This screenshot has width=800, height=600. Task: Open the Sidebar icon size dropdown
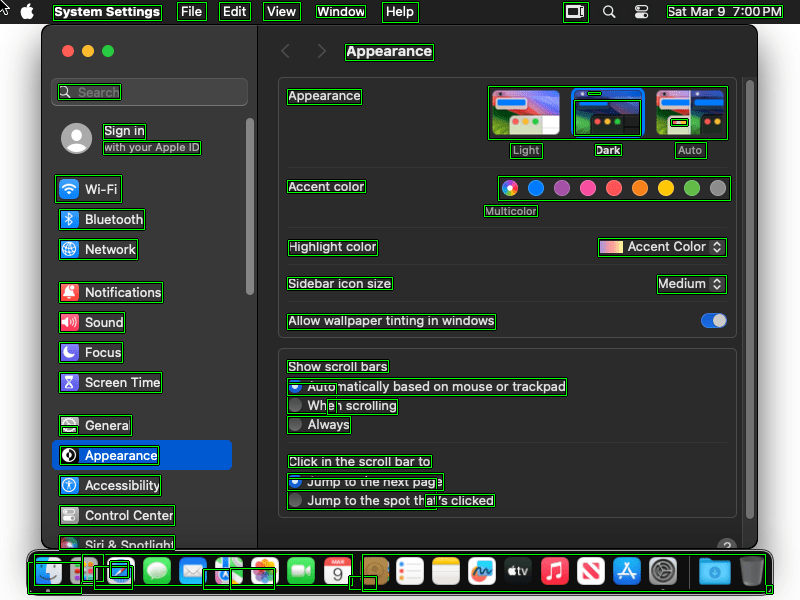tap(691, 284)
